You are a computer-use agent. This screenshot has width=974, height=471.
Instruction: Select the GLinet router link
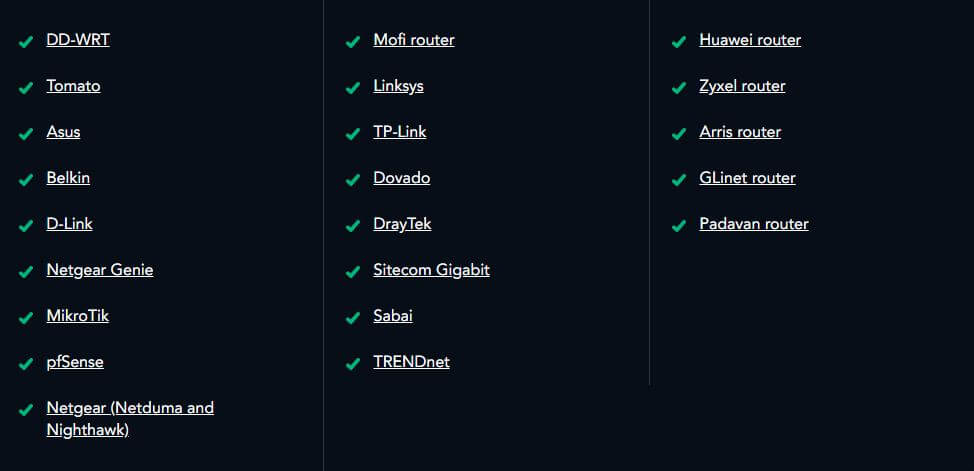747,178
